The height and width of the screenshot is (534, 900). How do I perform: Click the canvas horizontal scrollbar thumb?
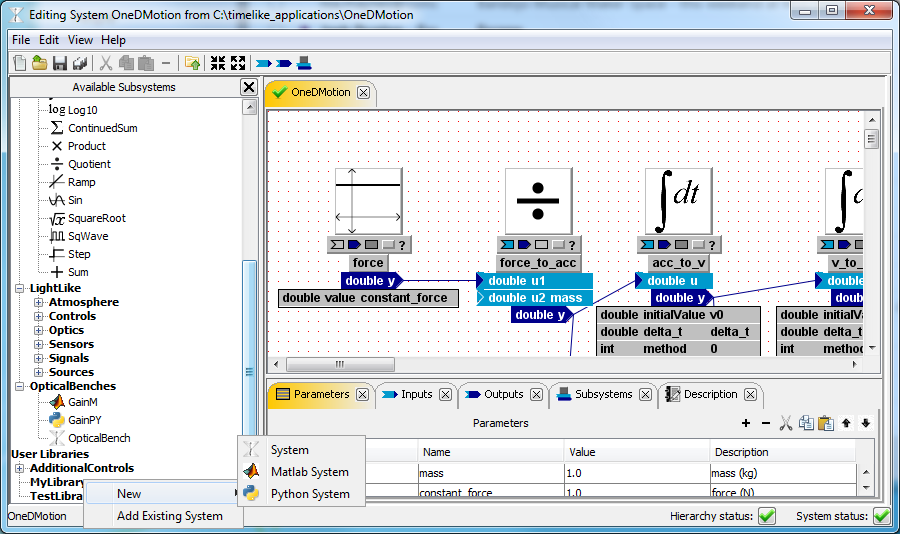[x=340, y=364]
